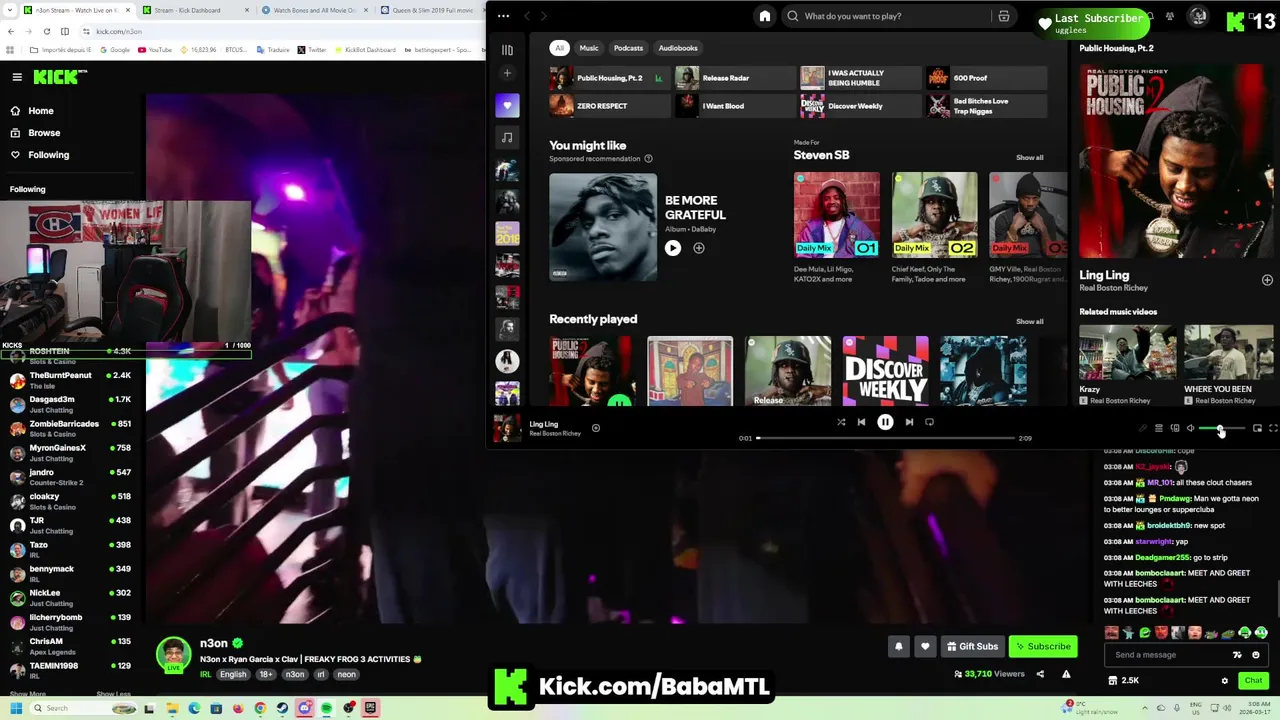Seek along the Spotify song progress bar

(x=886, y=438)
